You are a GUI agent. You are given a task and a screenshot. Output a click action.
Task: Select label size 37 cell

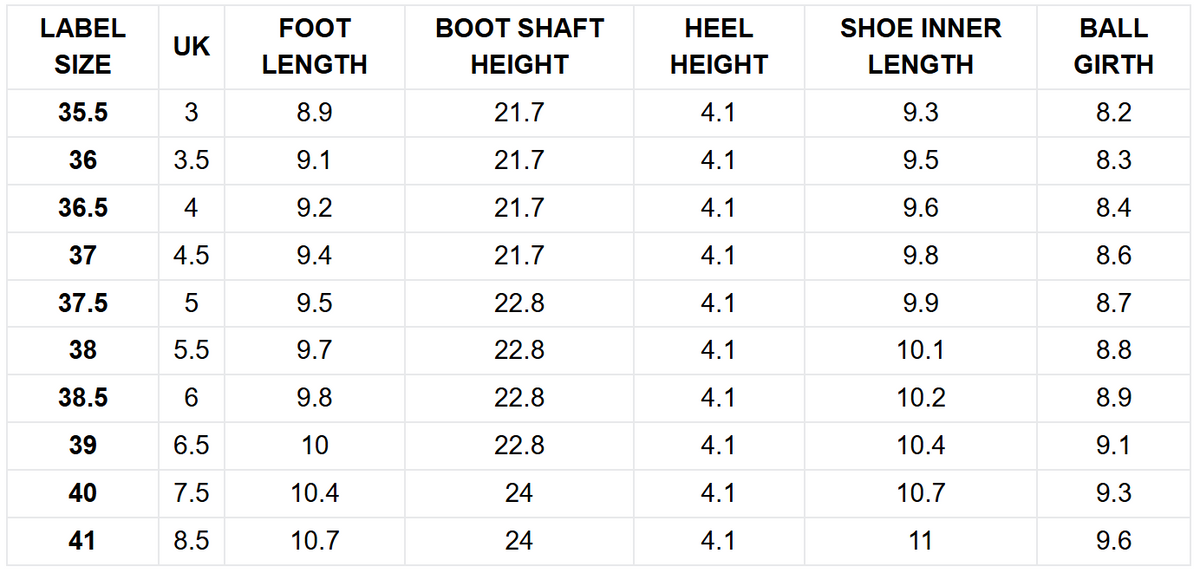82,256
